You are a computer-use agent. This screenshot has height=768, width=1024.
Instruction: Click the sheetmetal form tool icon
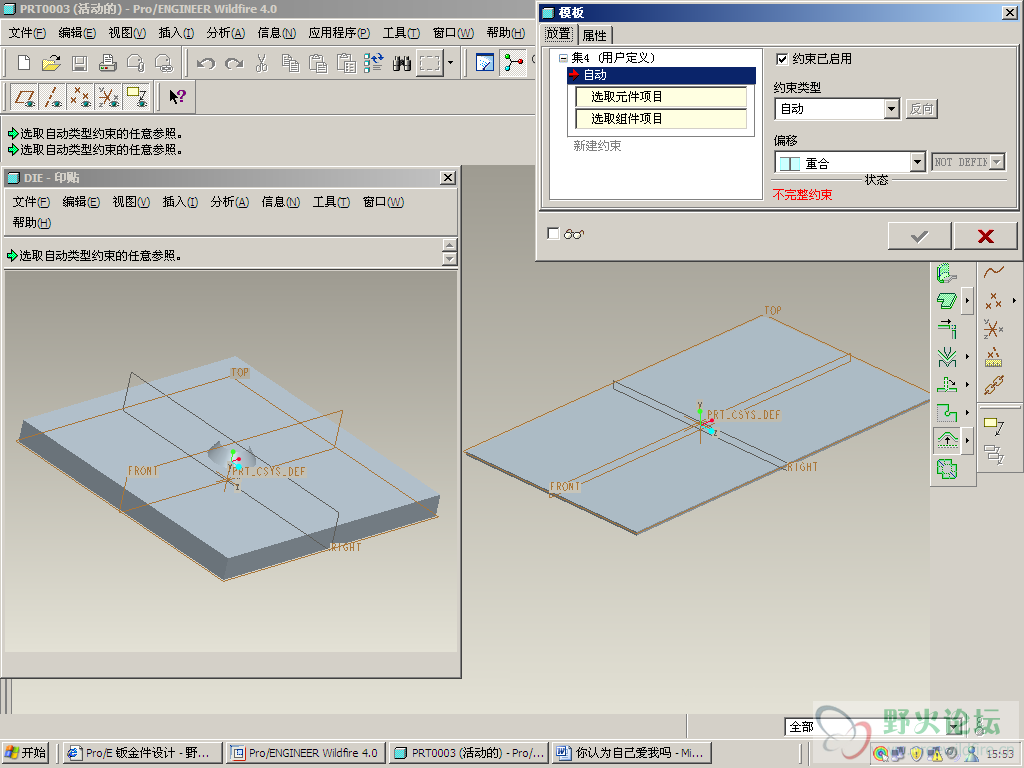click(x=947, y=440)
